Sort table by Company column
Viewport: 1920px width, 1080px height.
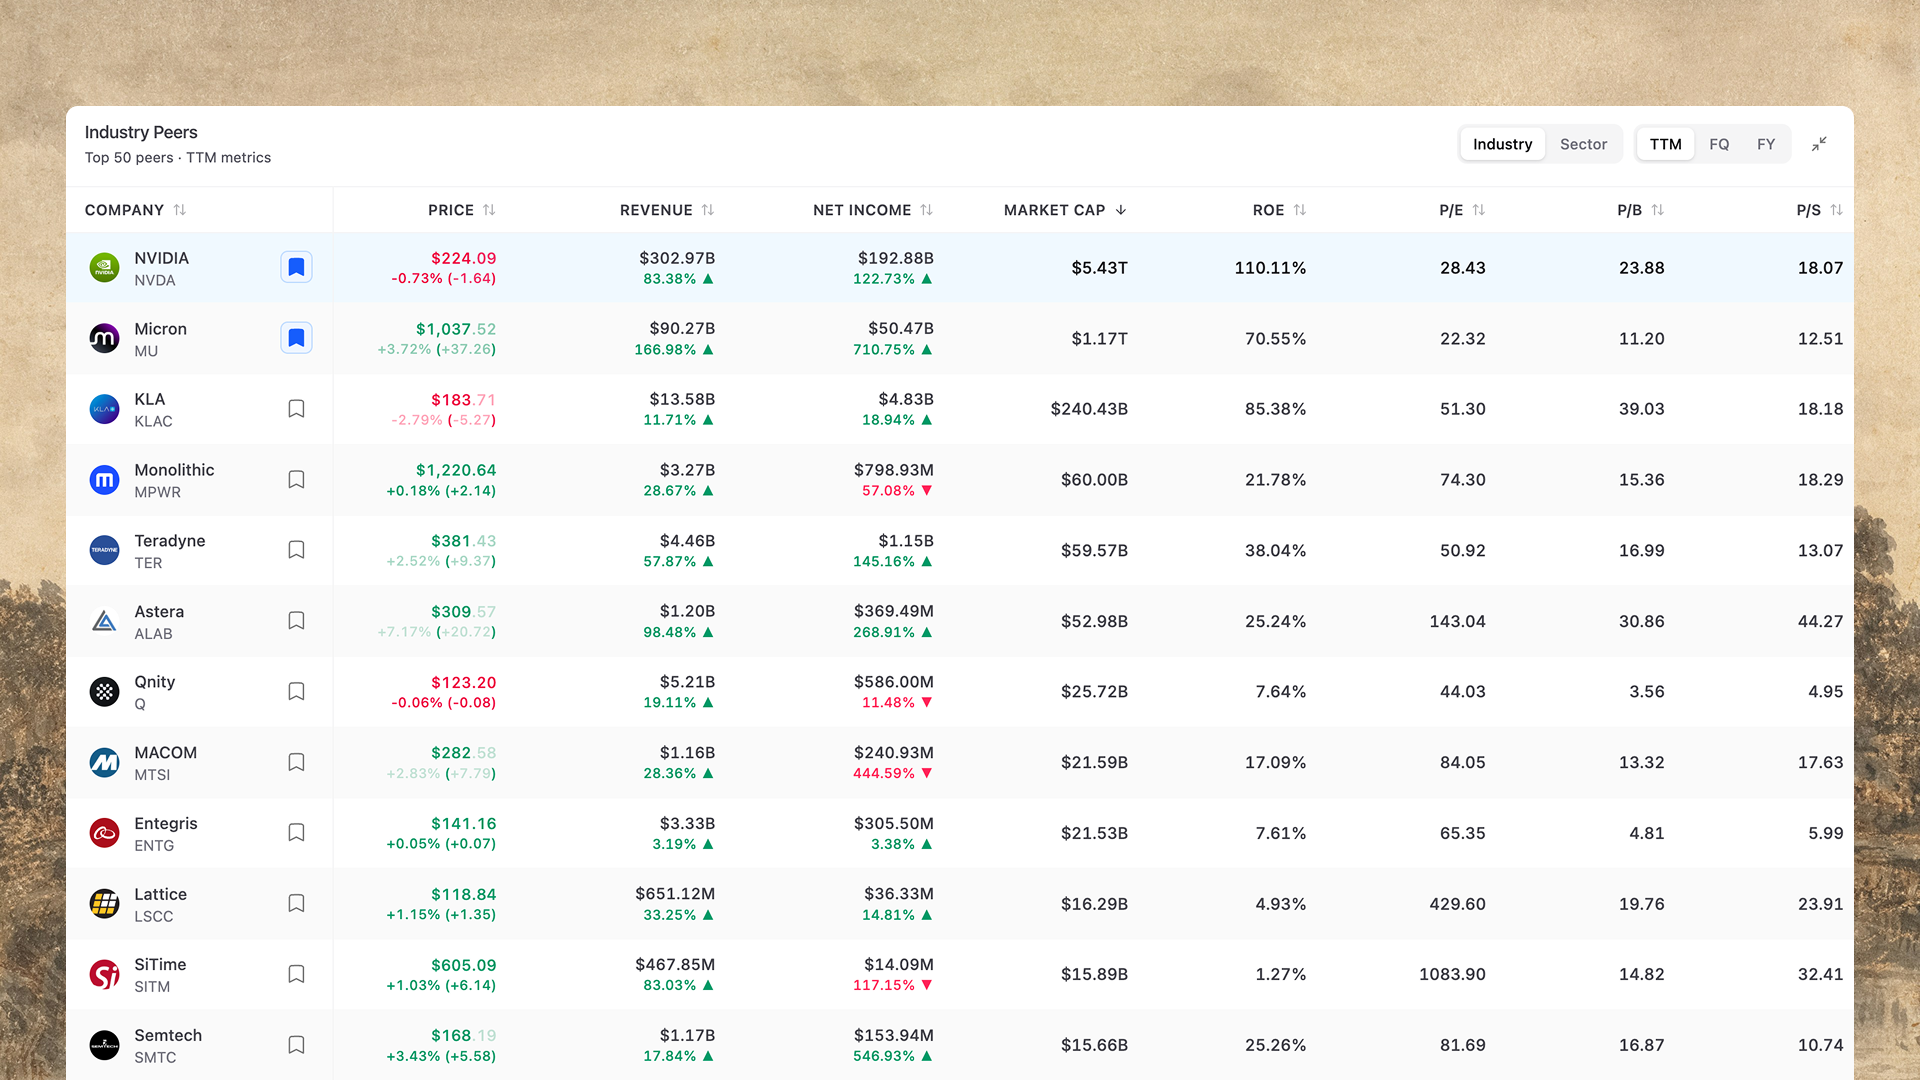(x=136, y=210)
